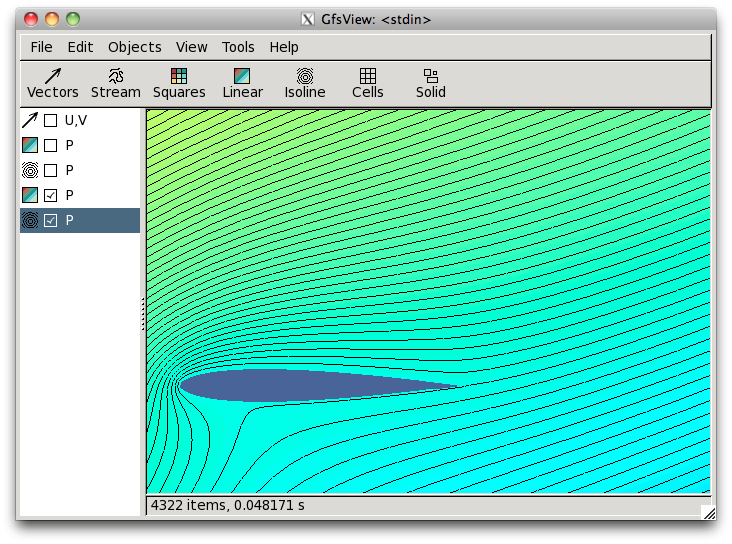Open the File menu

42,47
